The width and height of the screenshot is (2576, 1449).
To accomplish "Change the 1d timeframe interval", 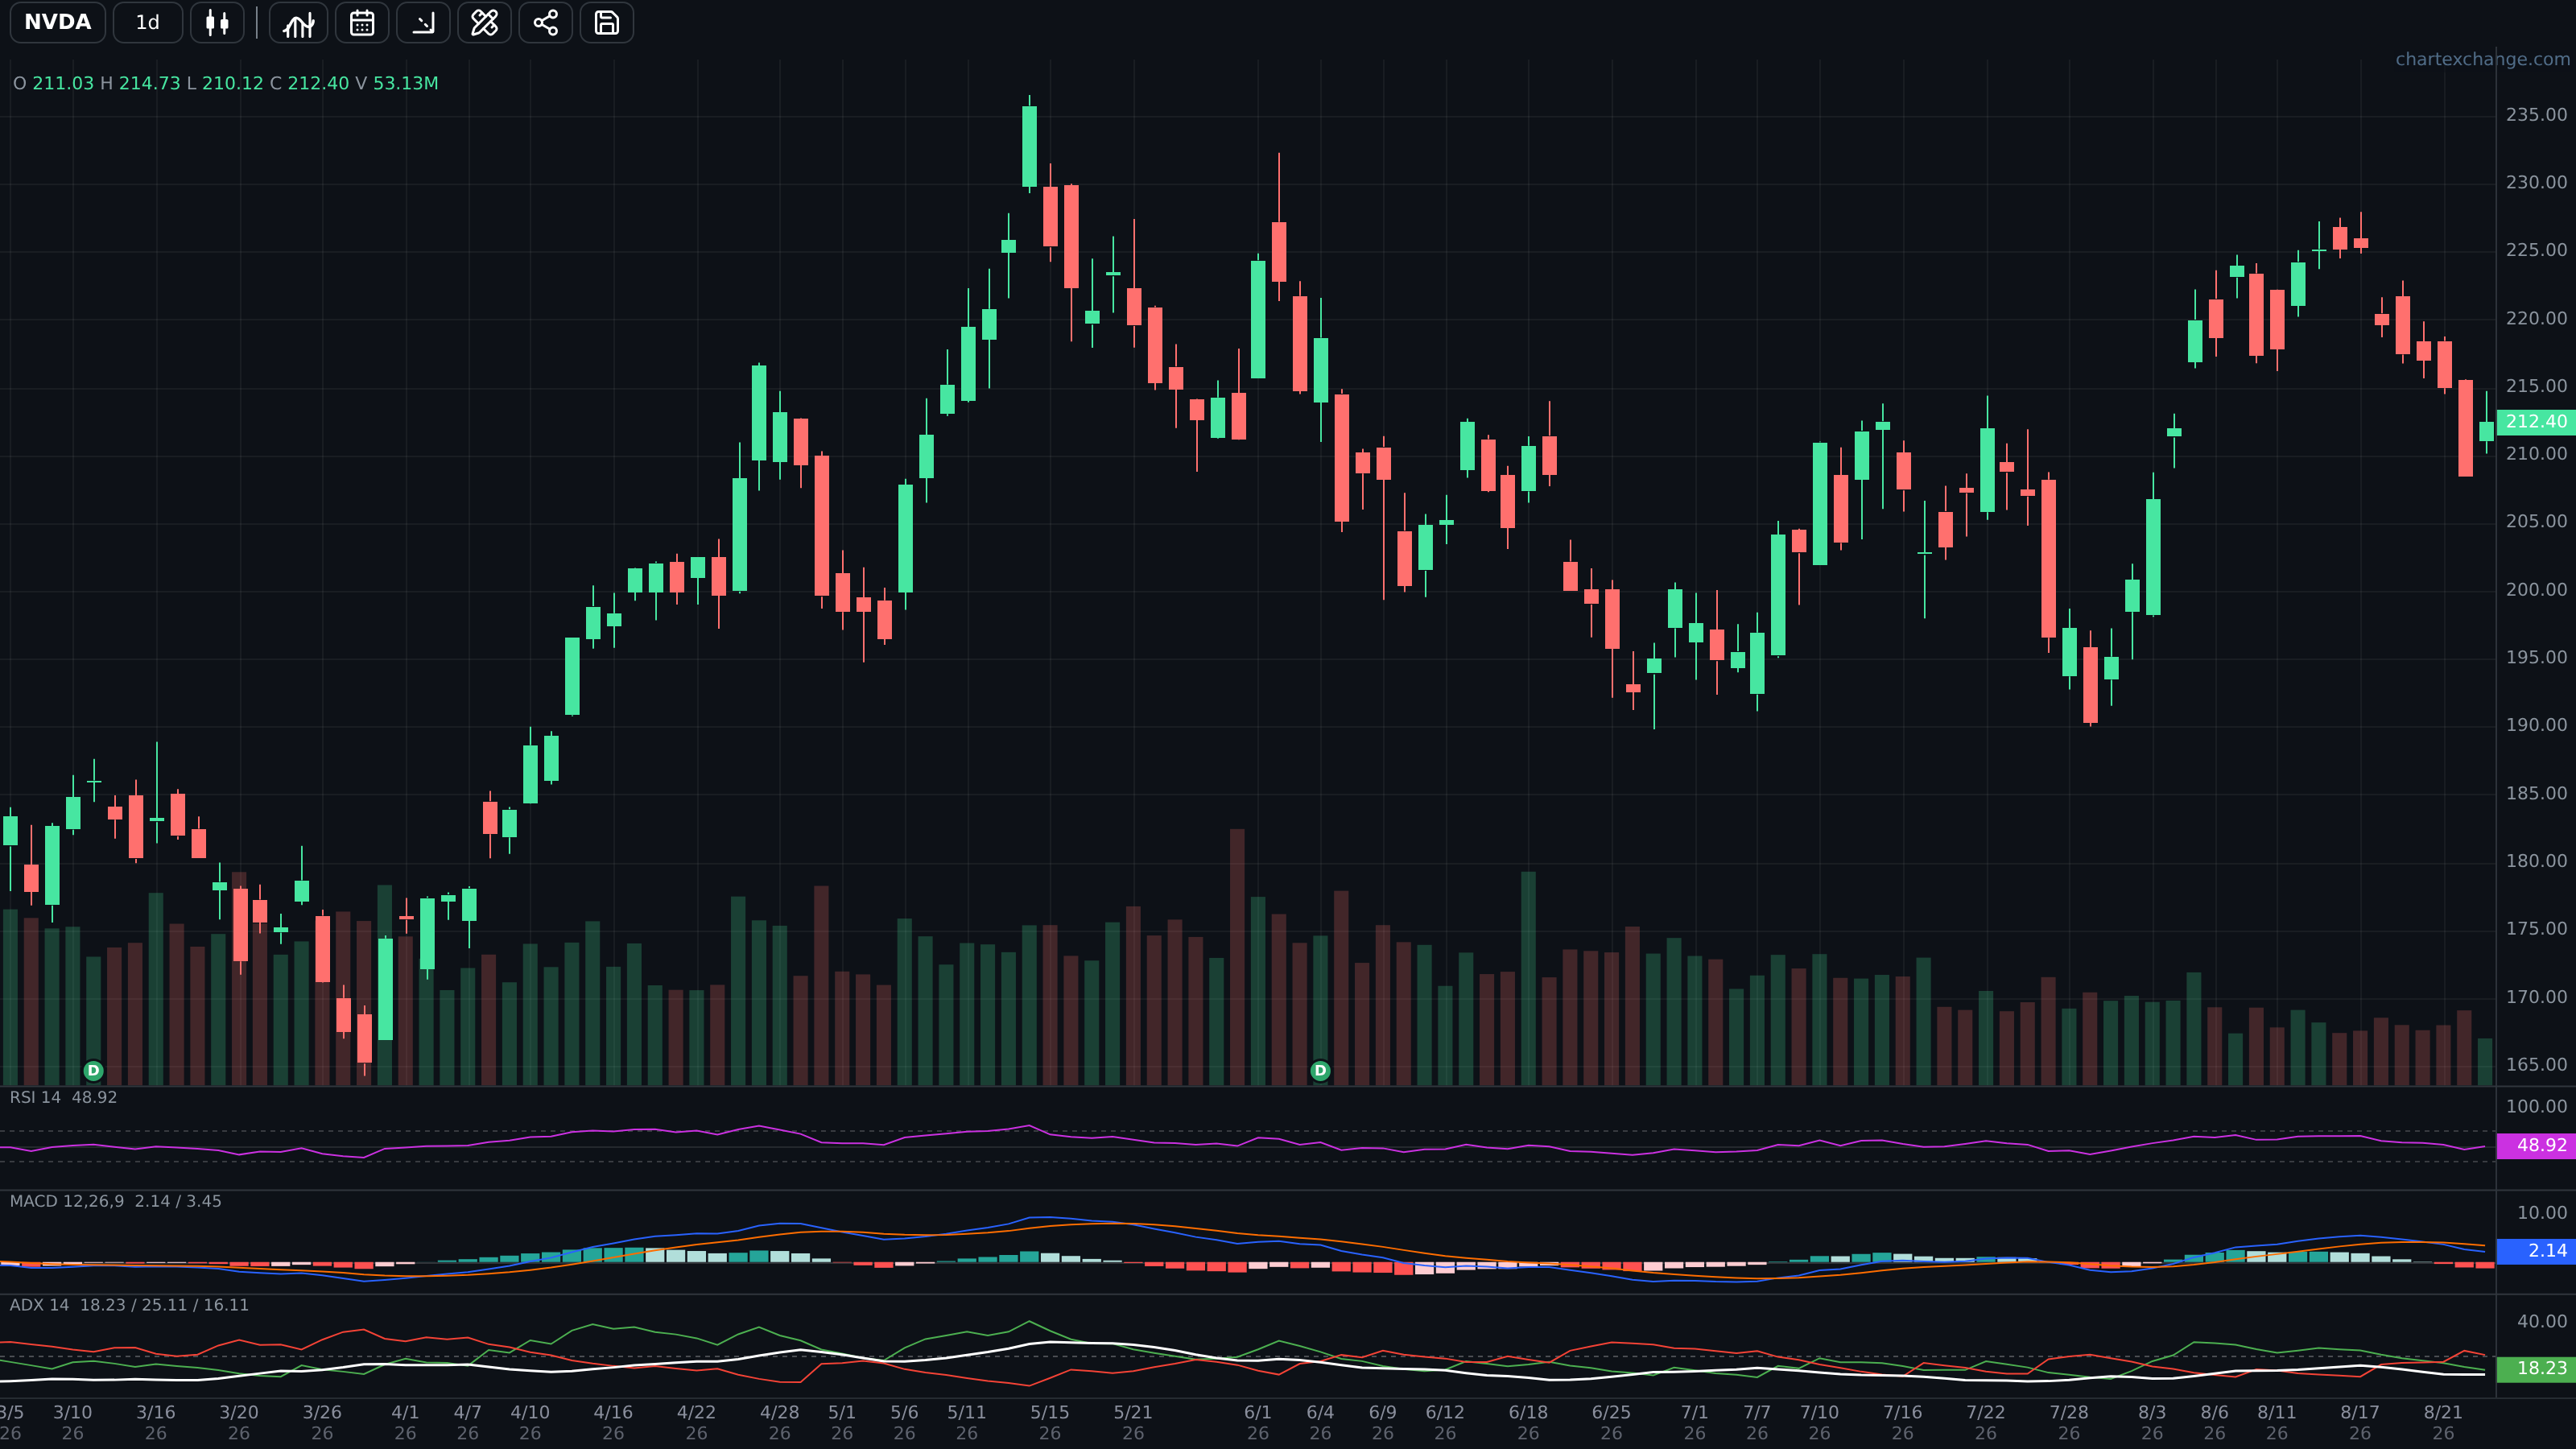I will [148, 22].
